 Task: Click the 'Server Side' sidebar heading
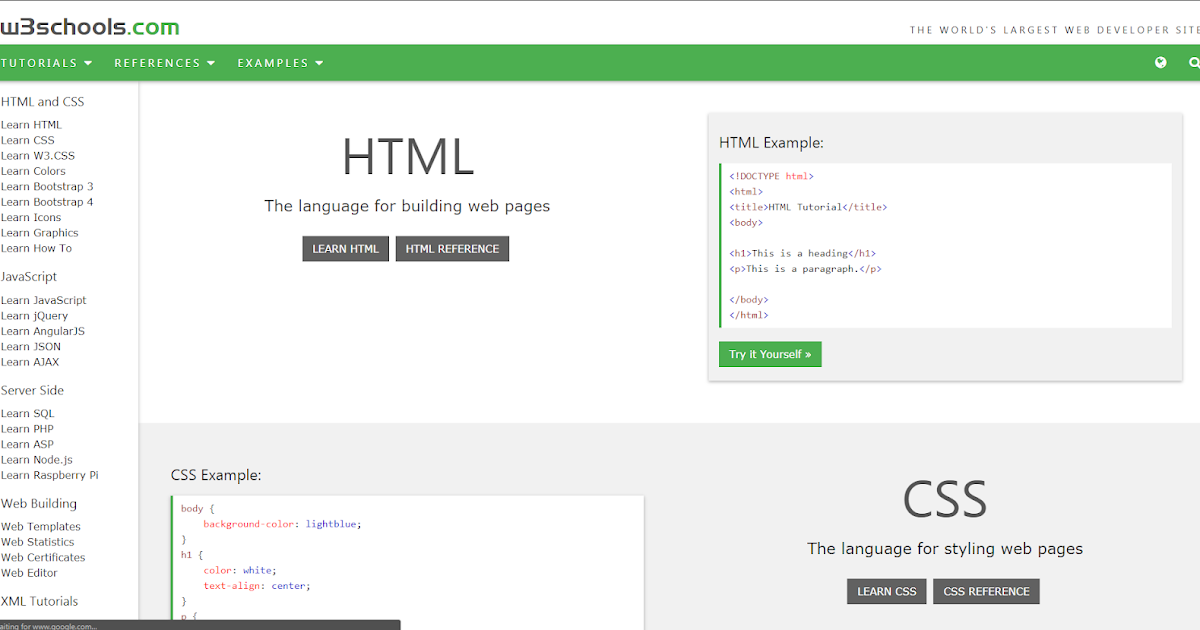(x=32, y=391)
